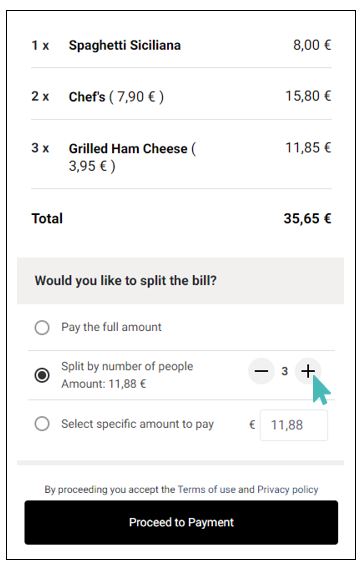Click the specific amount input field
The height and width of the screenshot is (573, 363).
(294, 425)
